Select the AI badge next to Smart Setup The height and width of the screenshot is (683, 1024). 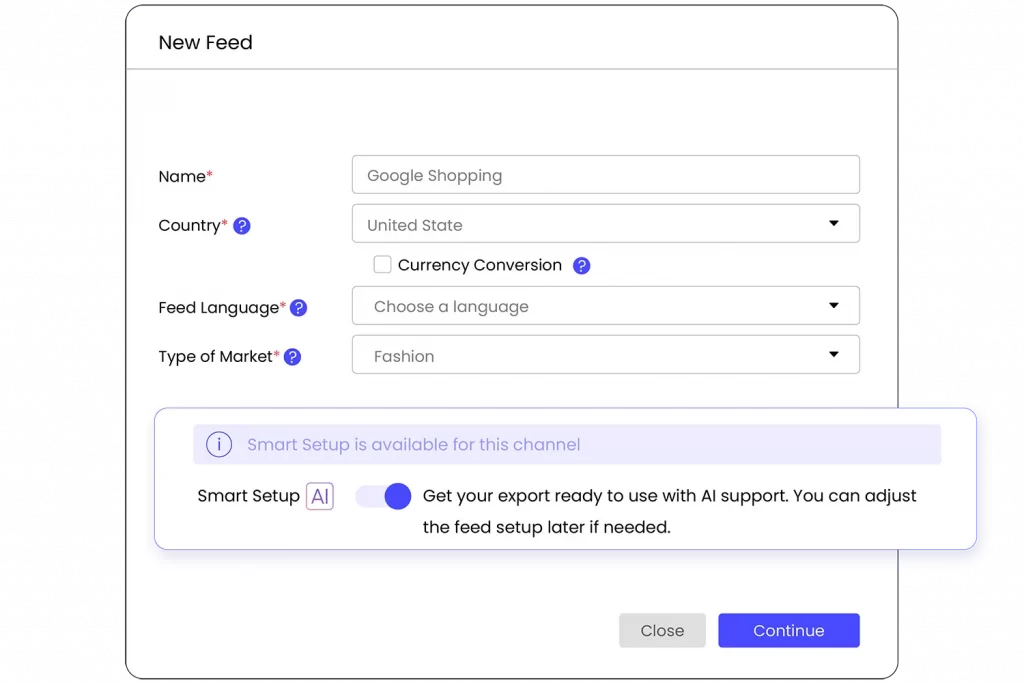pyautogui.click(x=320, y=495)
